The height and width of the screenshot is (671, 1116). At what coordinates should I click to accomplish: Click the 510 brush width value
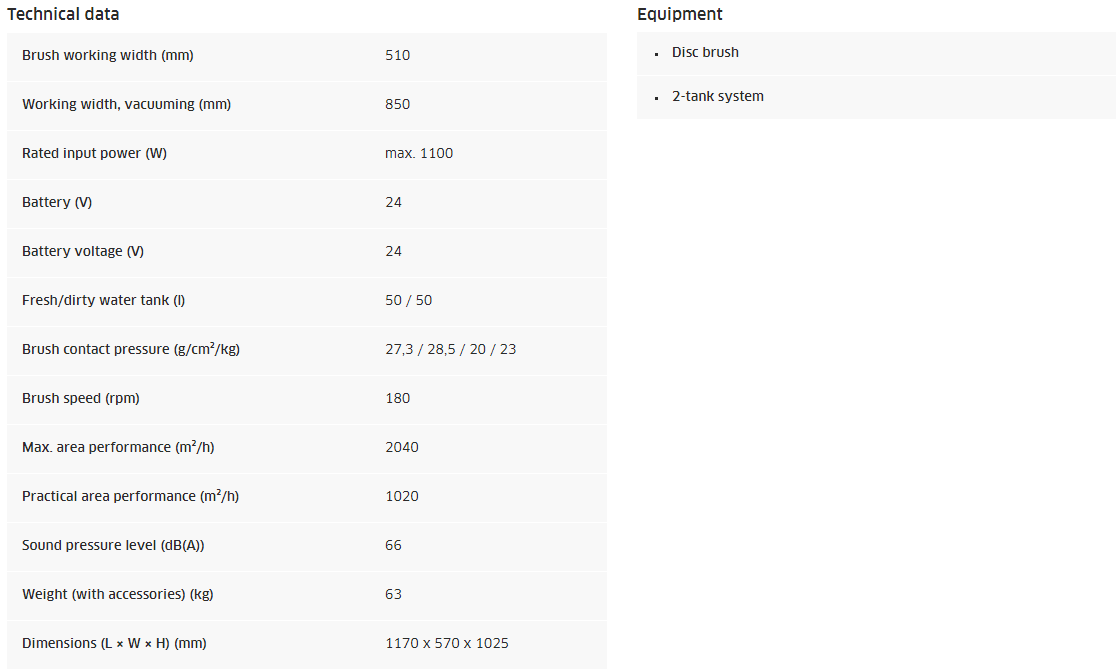[397, 55]
